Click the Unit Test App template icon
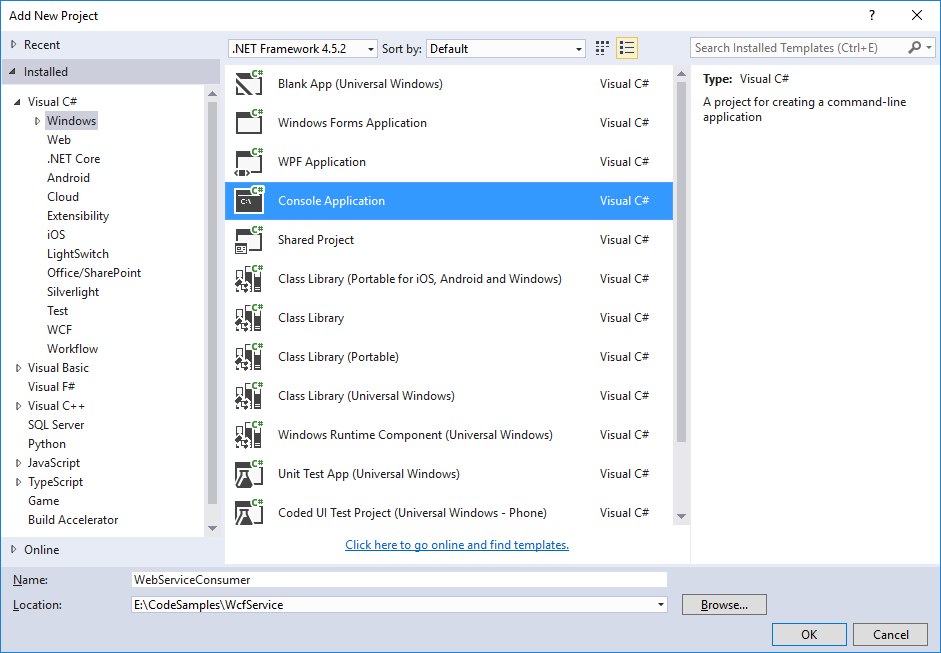The height and width of the screenshot is (653, 941). (x=249, y=474)
